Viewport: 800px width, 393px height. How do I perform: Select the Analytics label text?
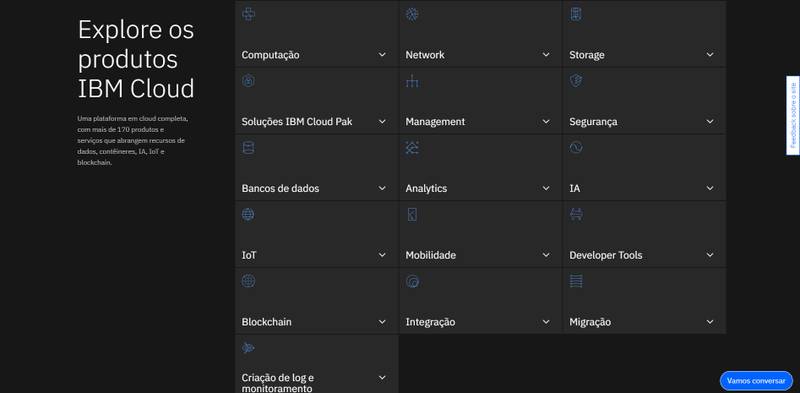tap(426, 189)
